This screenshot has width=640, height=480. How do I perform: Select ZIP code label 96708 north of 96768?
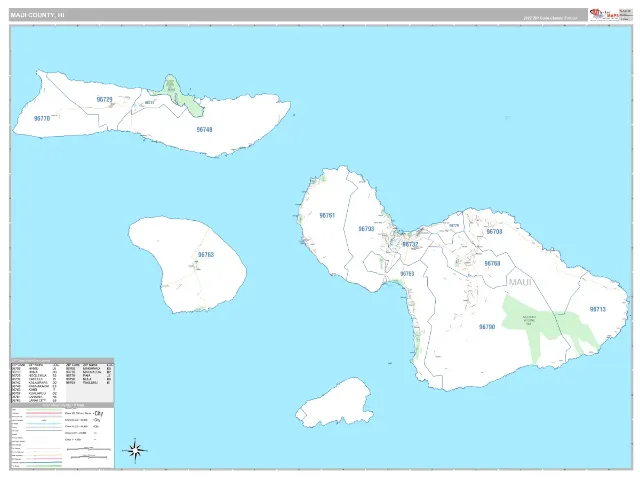point(494,232)
